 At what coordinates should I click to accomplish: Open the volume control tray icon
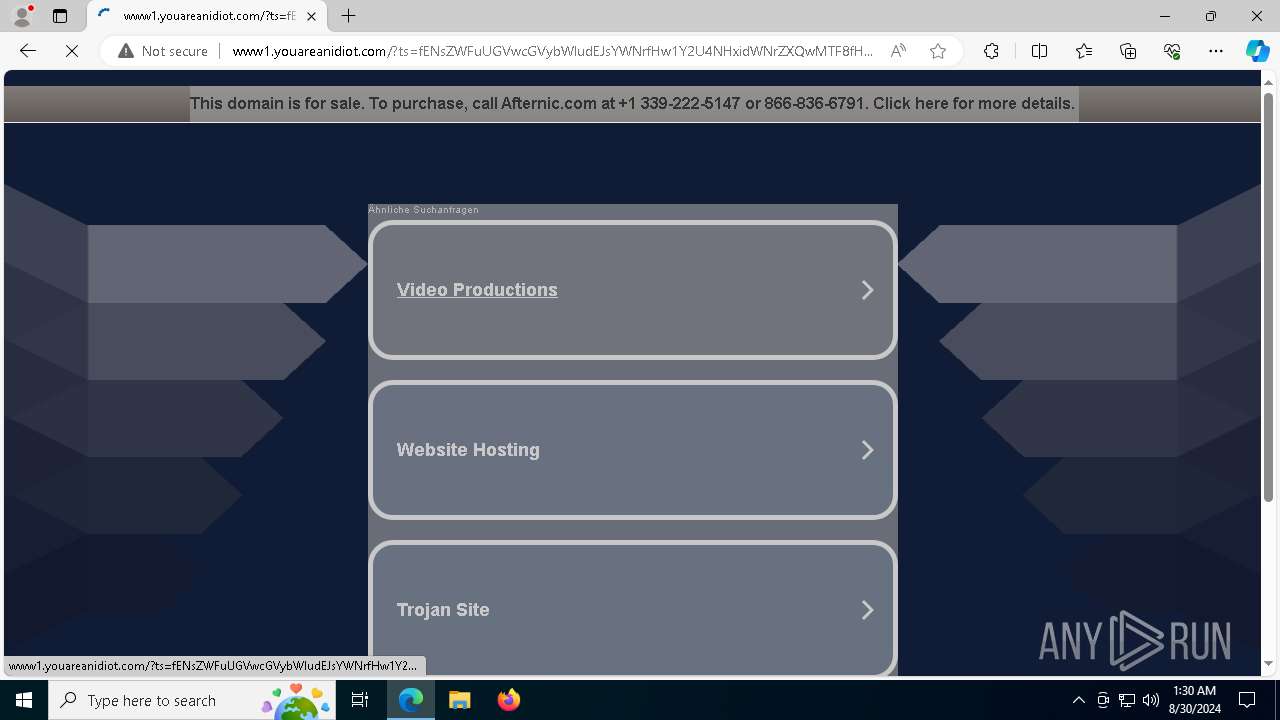1151,700
